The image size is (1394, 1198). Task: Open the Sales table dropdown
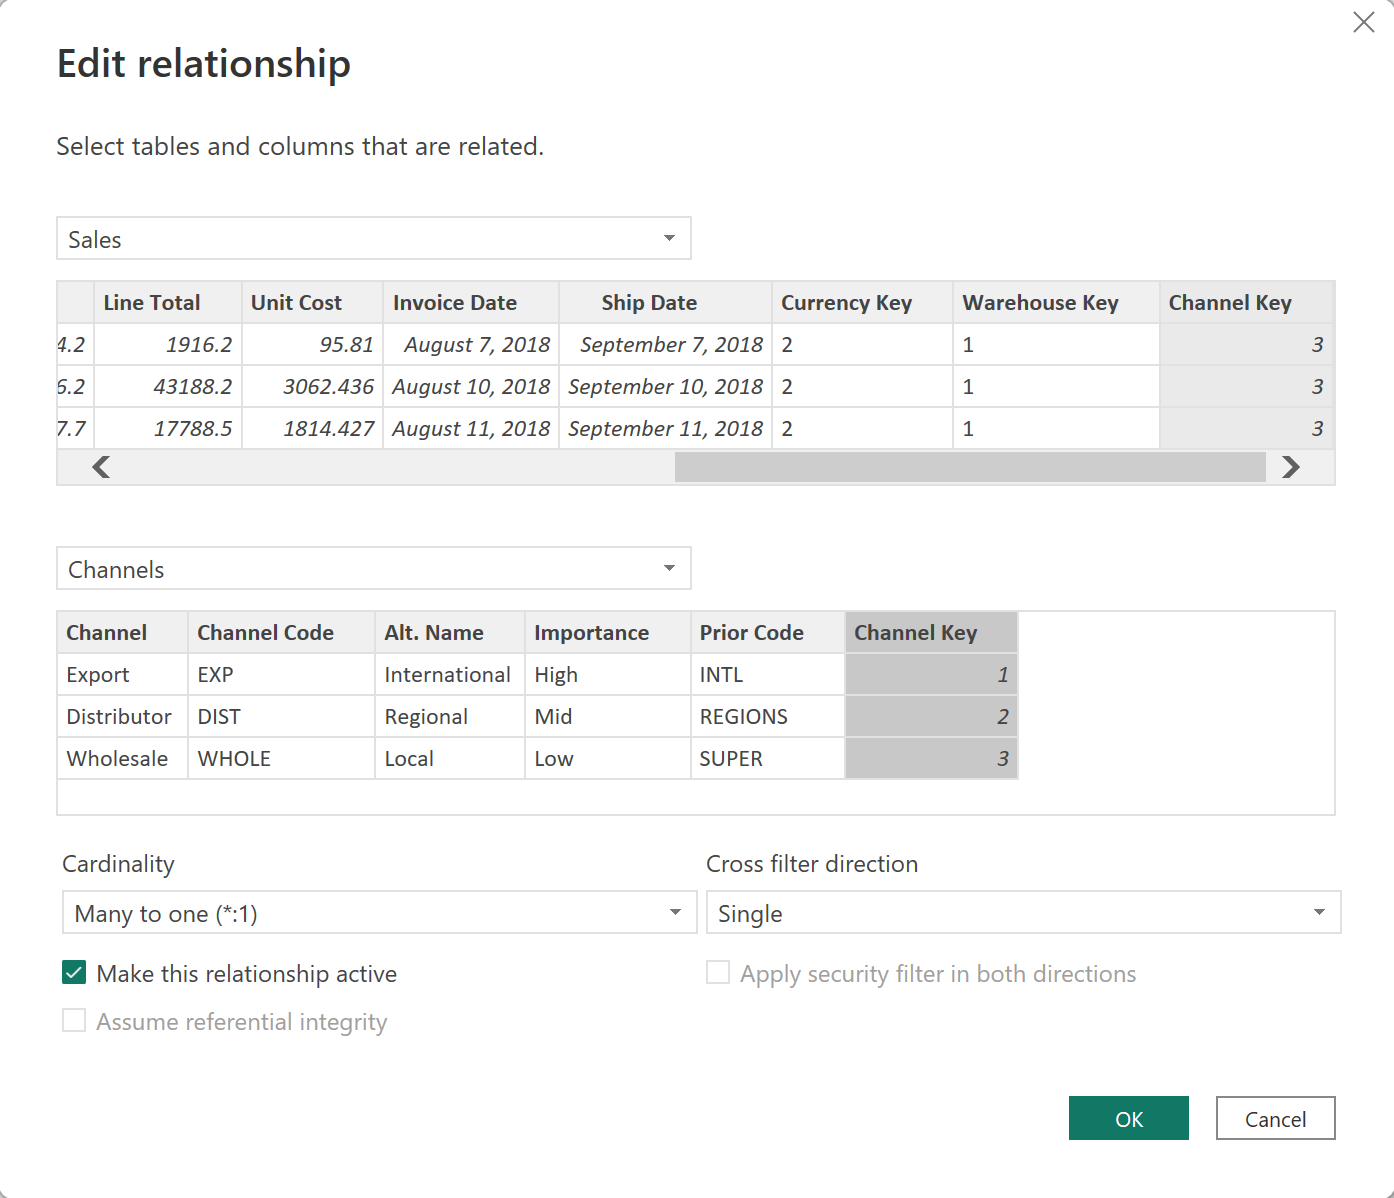(x=374, y=239)
